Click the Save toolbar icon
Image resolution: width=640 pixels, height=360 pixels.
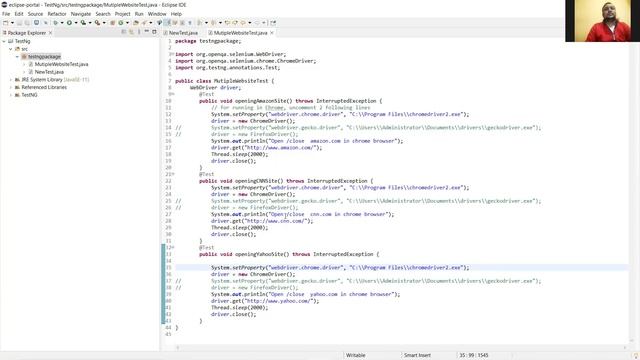coord(19,23)
